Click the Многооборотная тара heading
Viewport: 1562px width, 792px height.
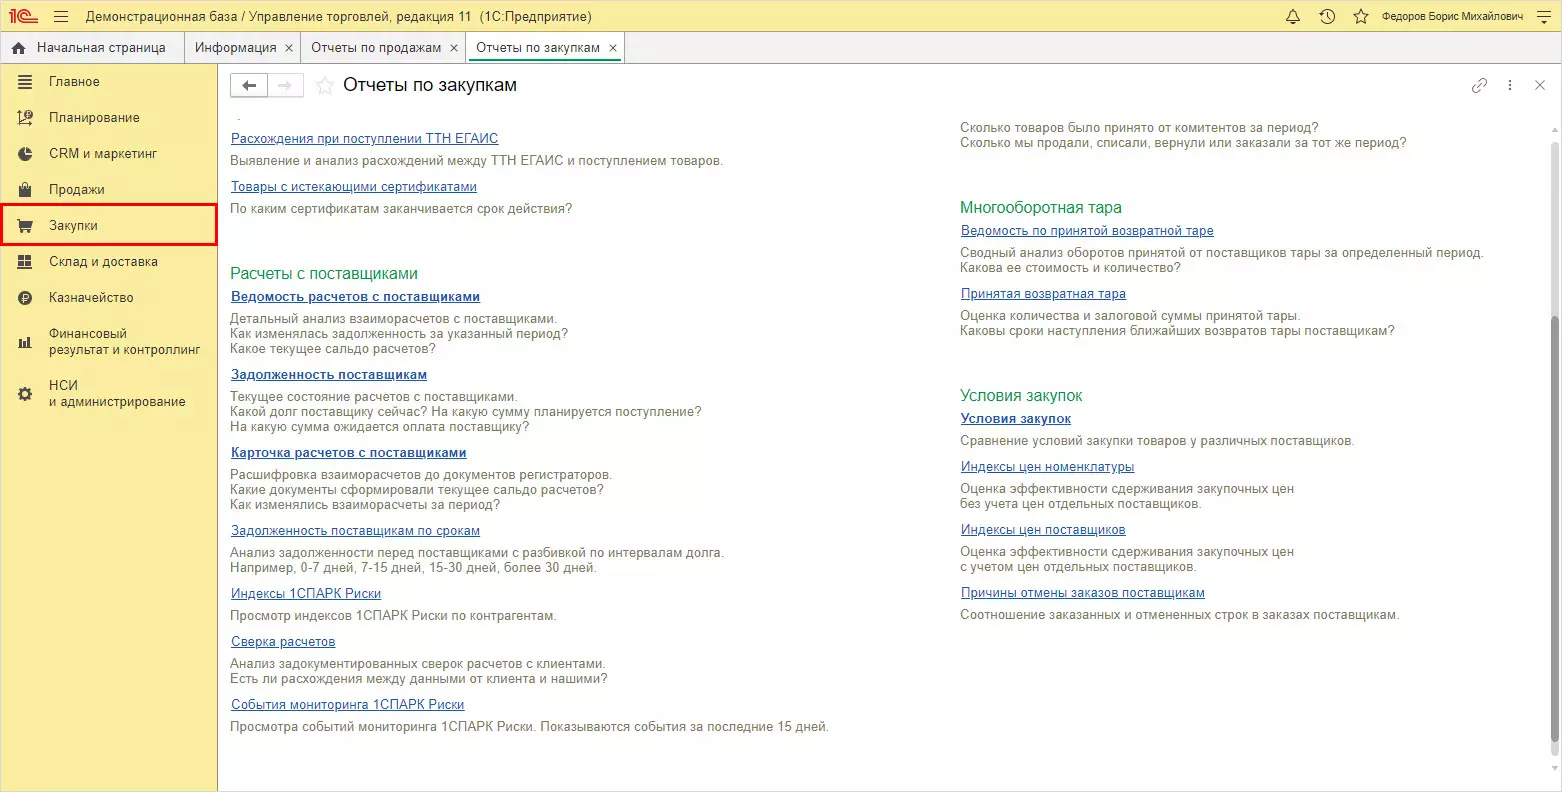pos(1041,208)
